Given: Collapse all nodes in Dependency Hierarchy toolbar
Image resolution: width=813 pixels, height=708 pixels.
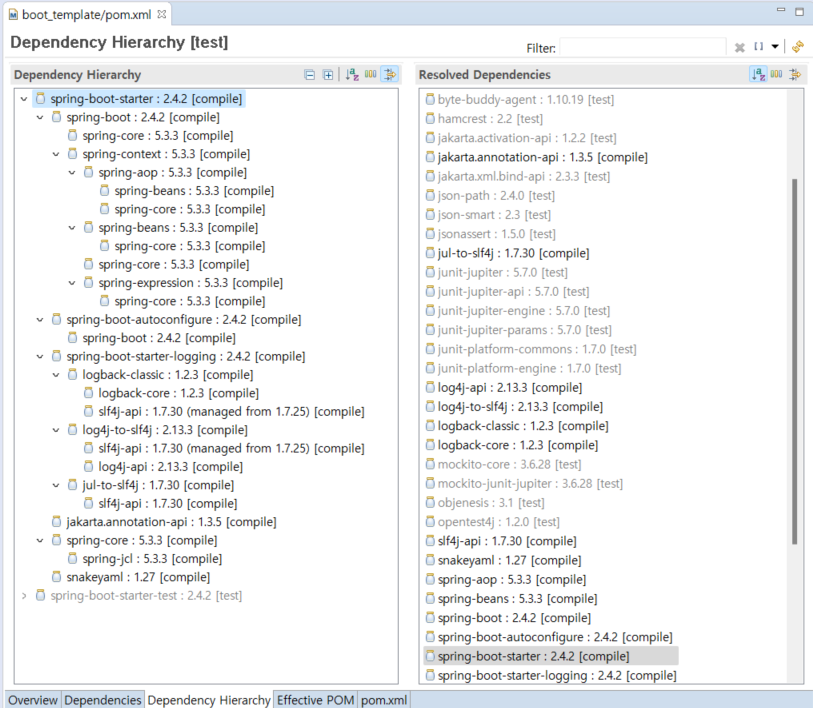Looking at the screenshot, I should point(310,75).
